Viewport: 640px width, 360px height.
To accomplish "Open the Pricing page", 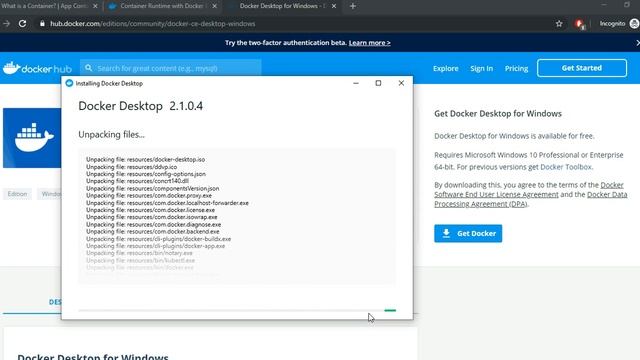I will pos(516,69).
